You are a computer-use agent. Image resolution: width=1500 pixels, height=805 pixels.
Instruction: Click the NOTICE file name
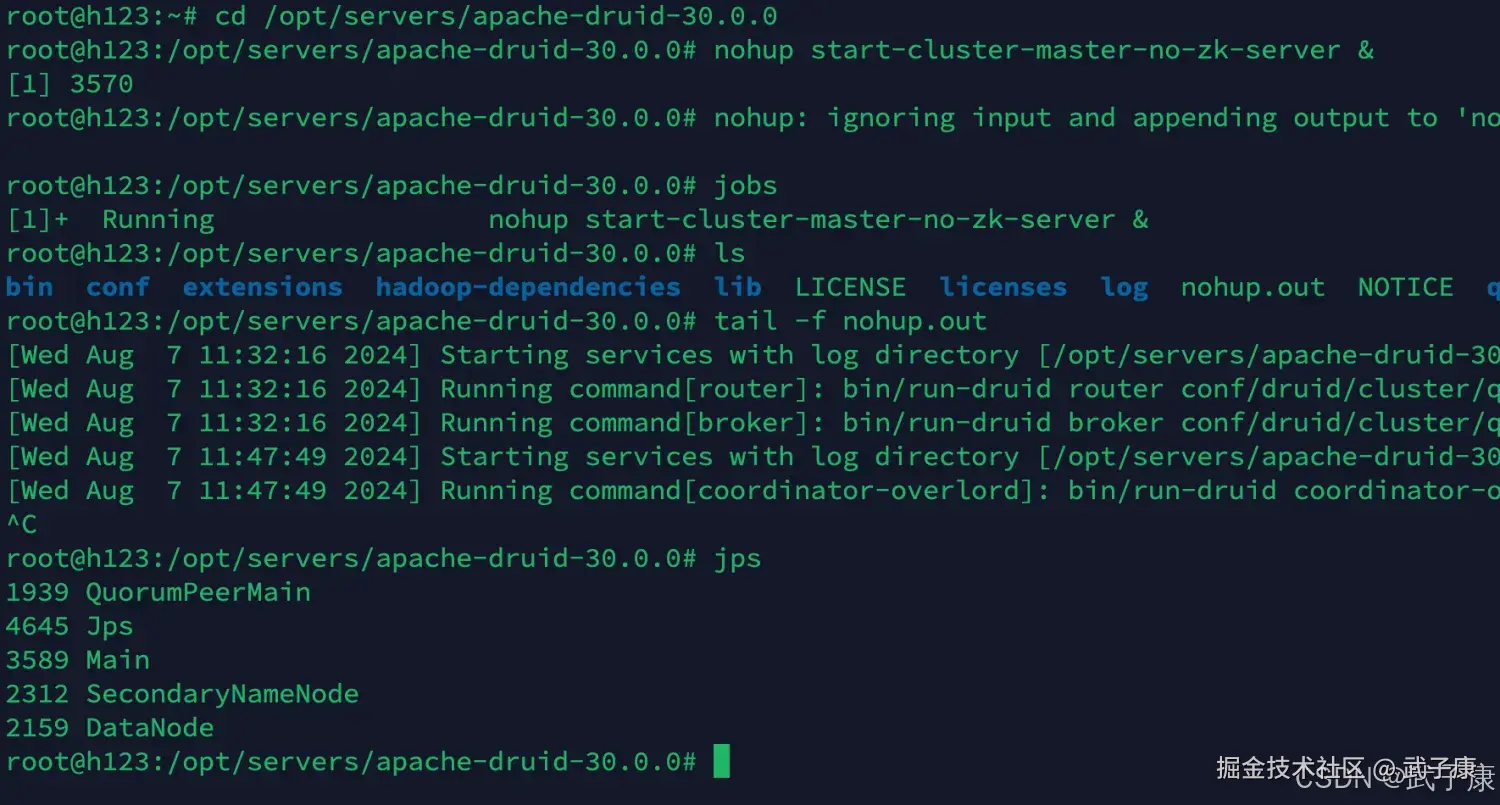tap(1405, 287)
